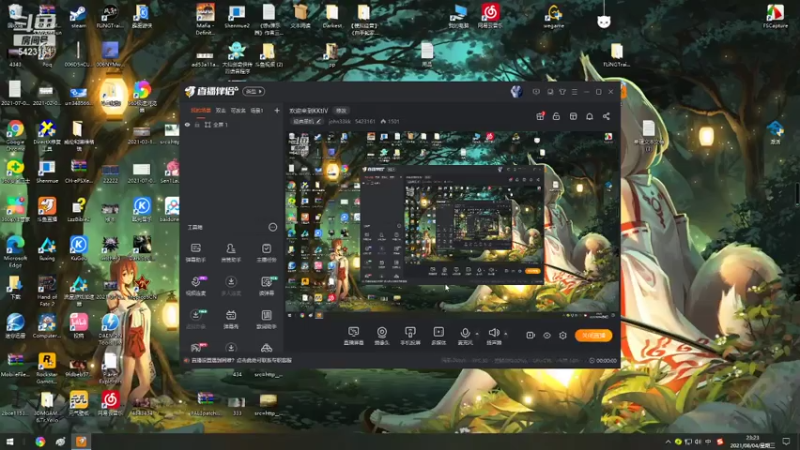Open the 视频连麦 tool in toolbox

196,286
